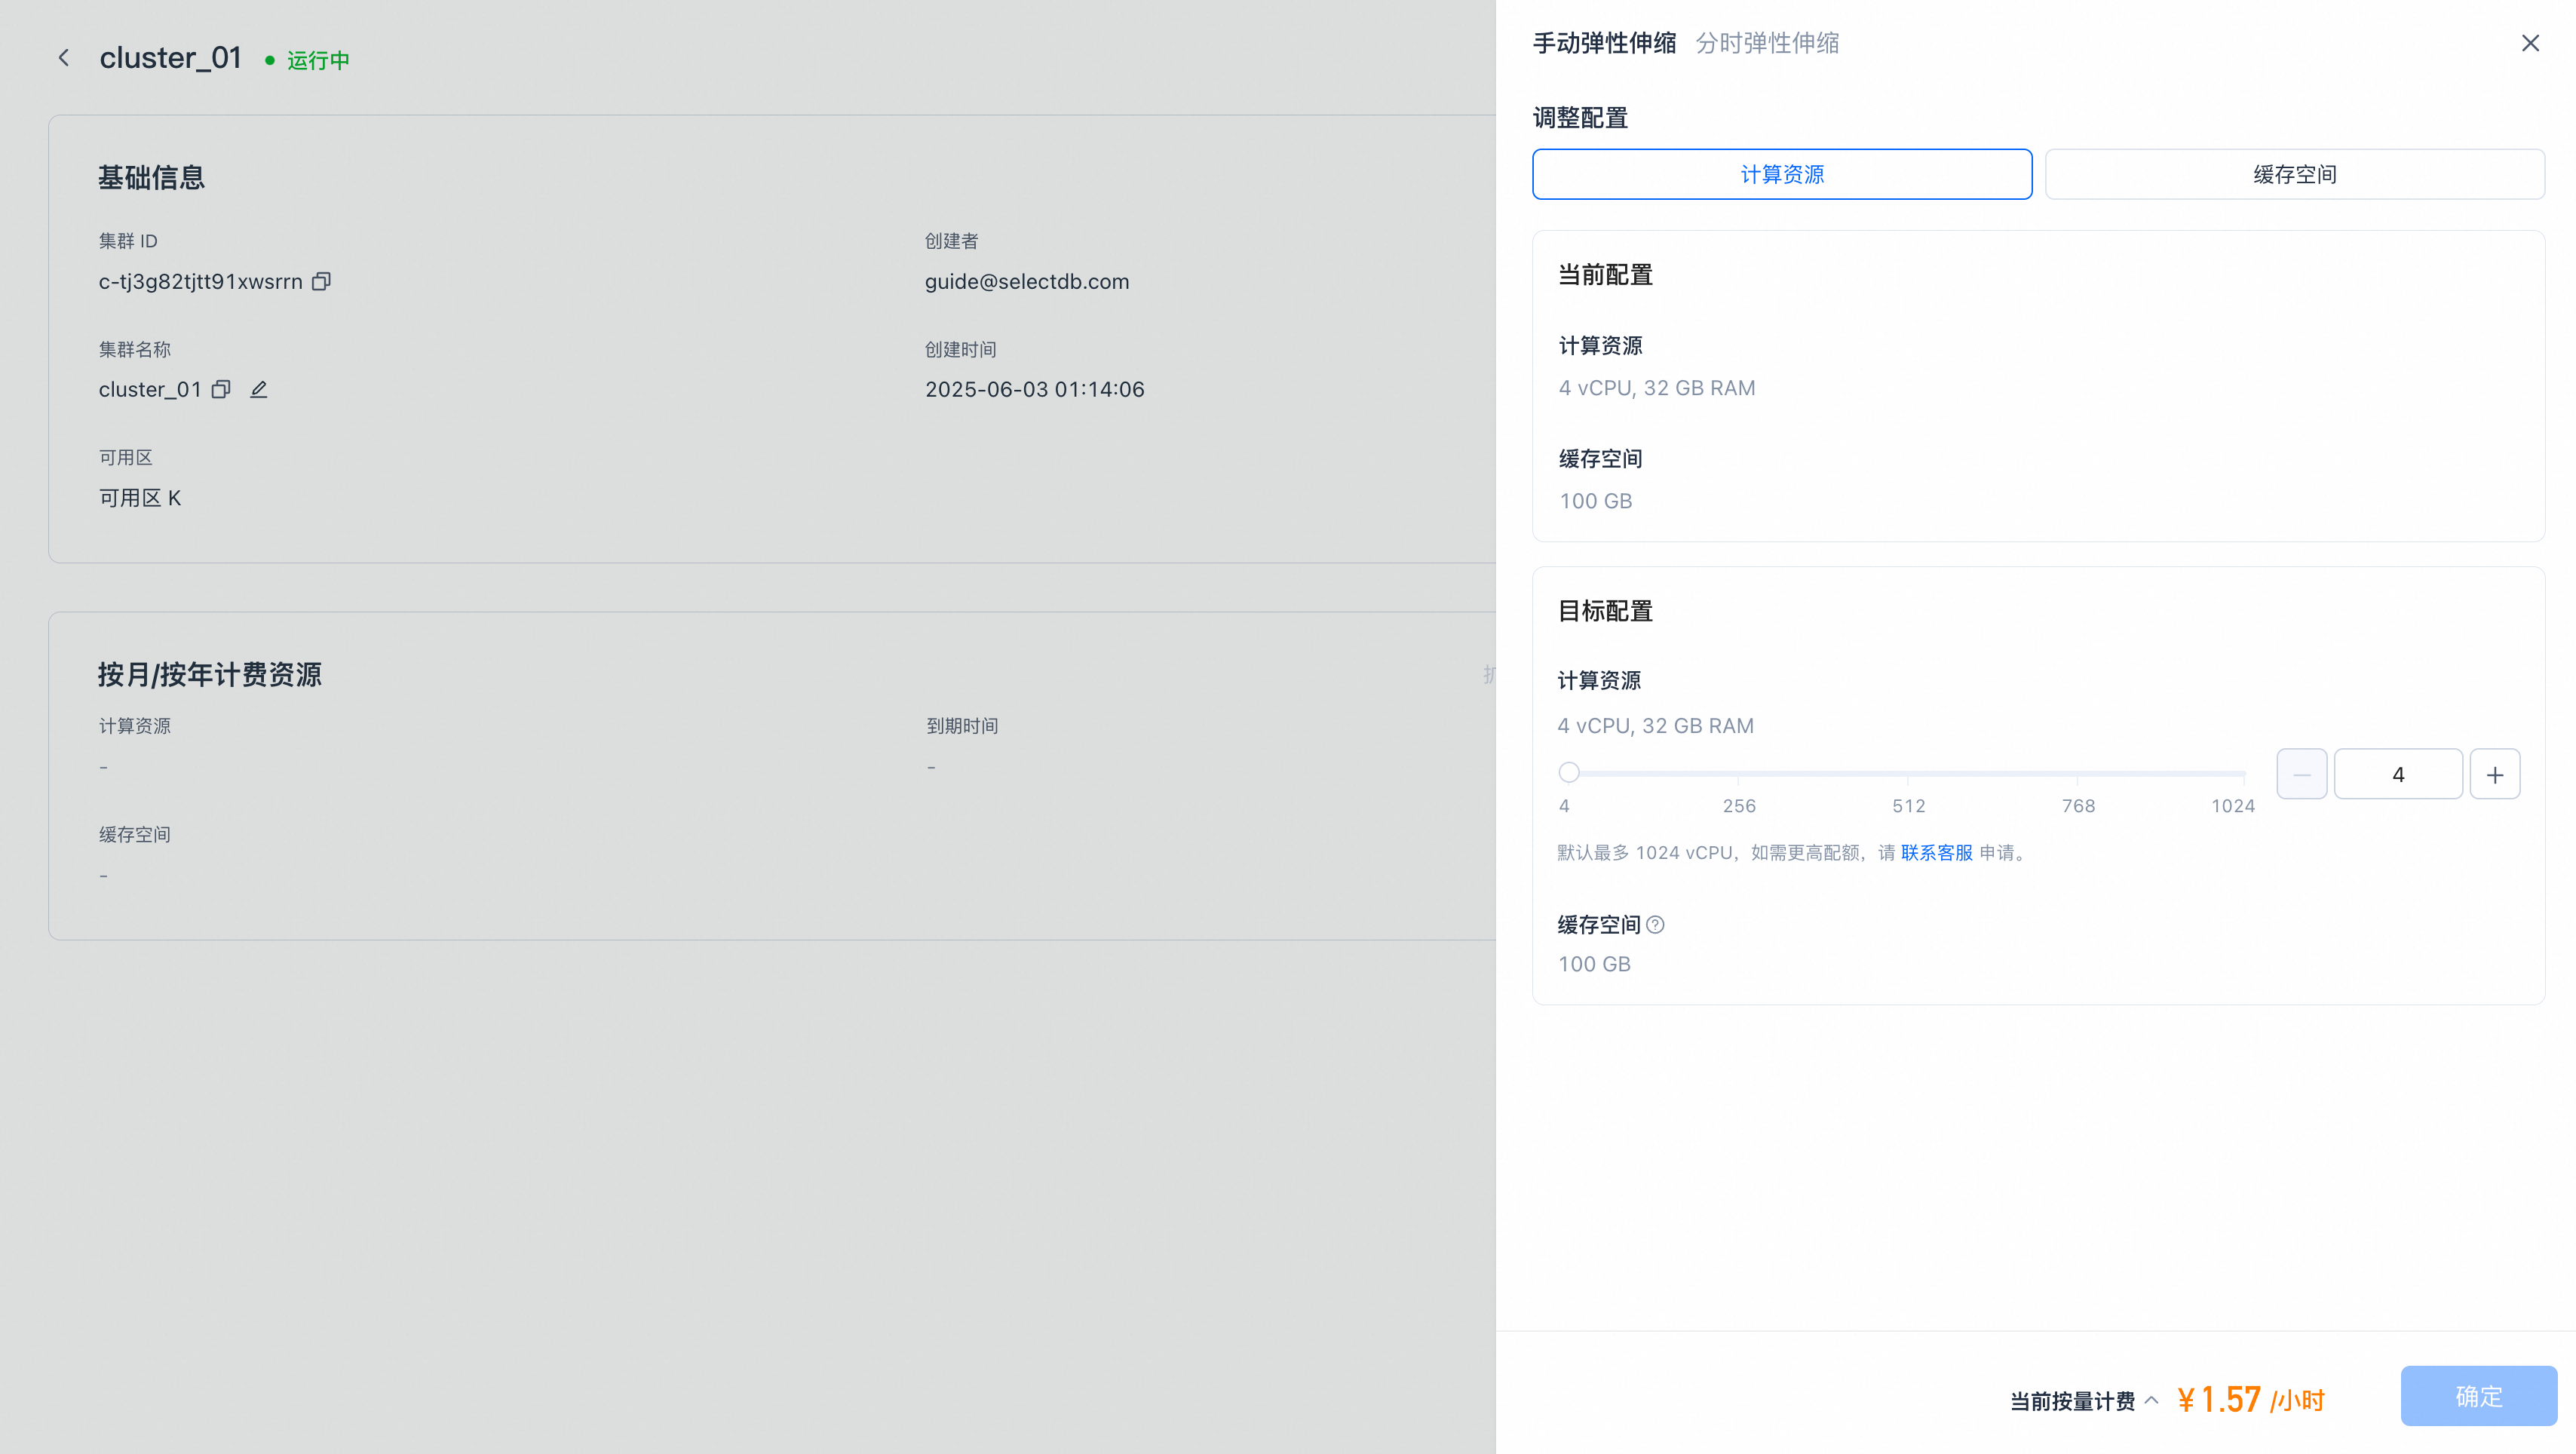The height and width of the screenshot is (1454, 2576).
Task: Increase vCPU with the plus button
Action: pos(2494,774)
